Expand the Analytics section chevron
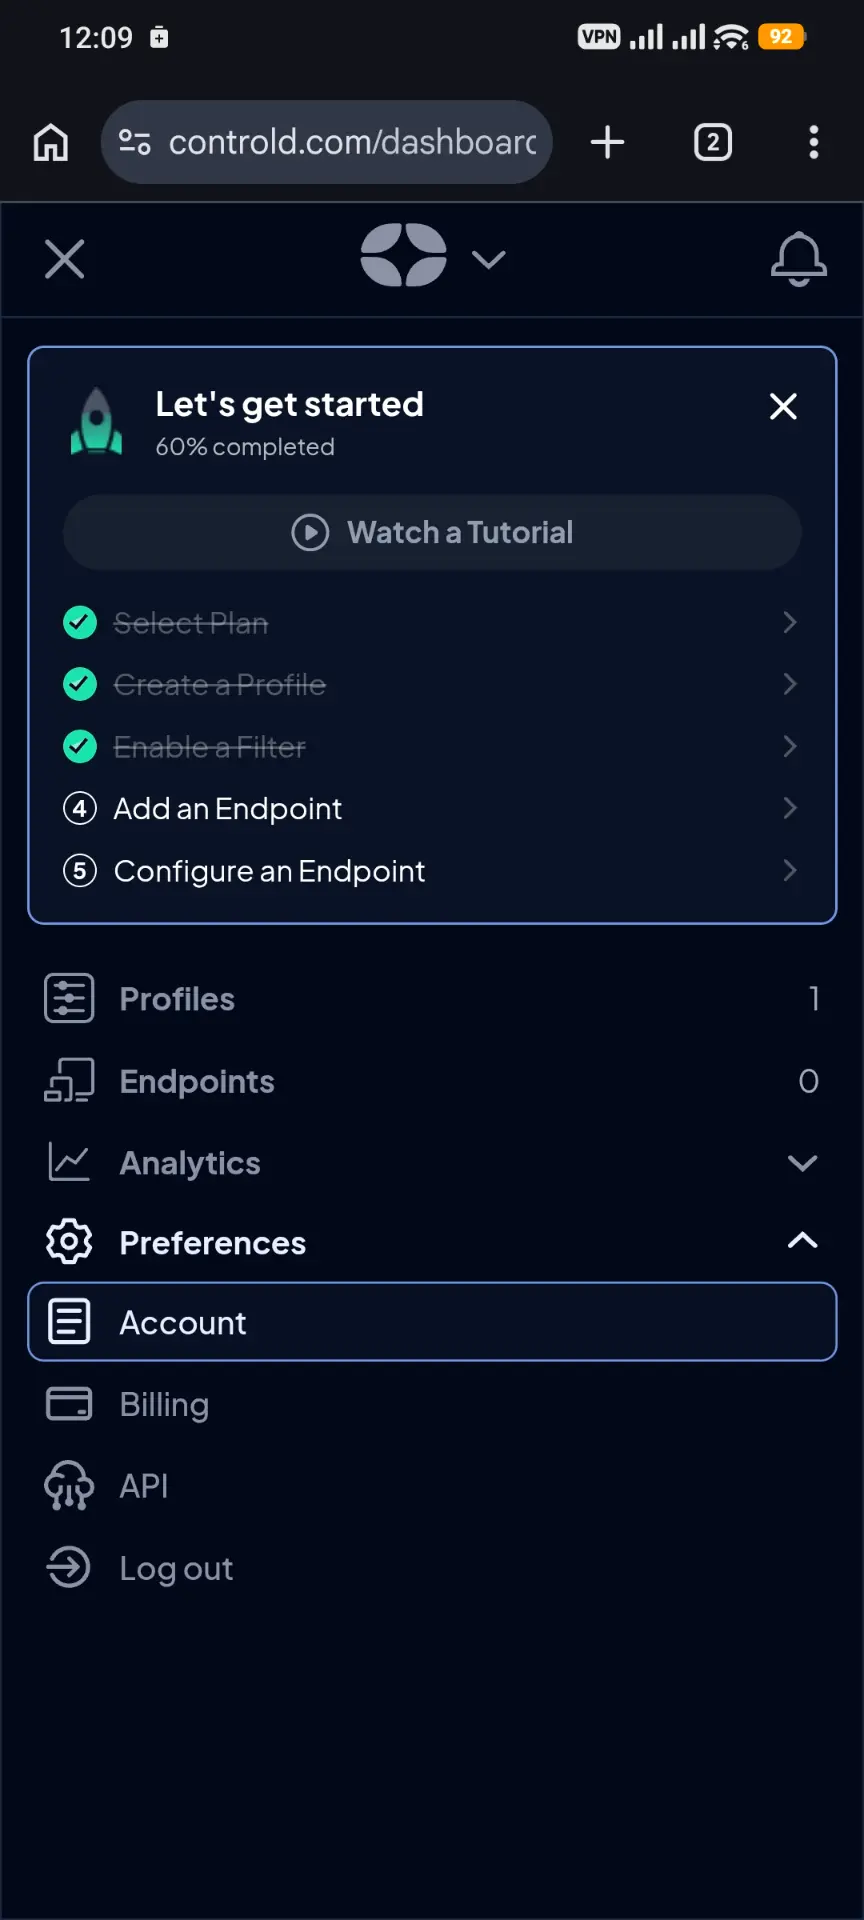The image size is (864, 1920). coord(802,1163)
